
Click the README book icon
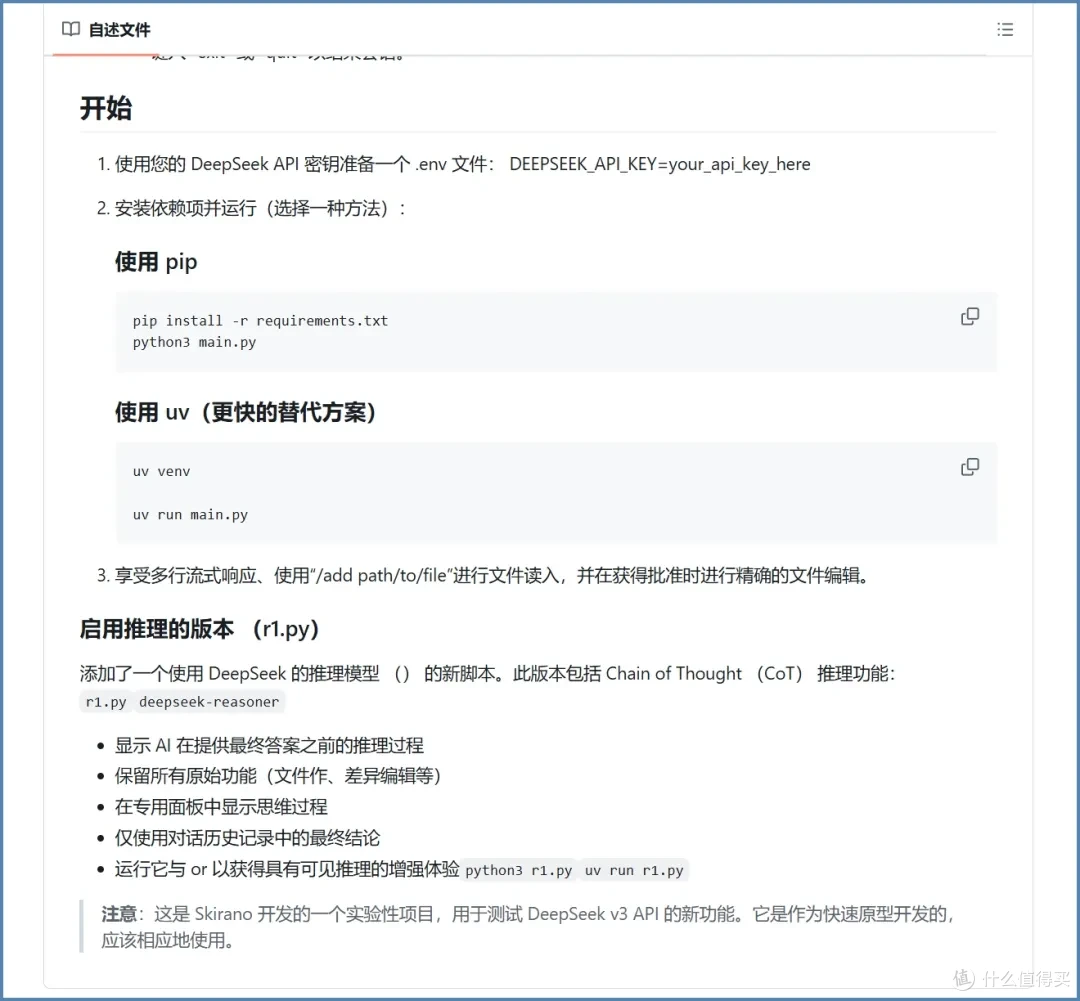point(70,29)
